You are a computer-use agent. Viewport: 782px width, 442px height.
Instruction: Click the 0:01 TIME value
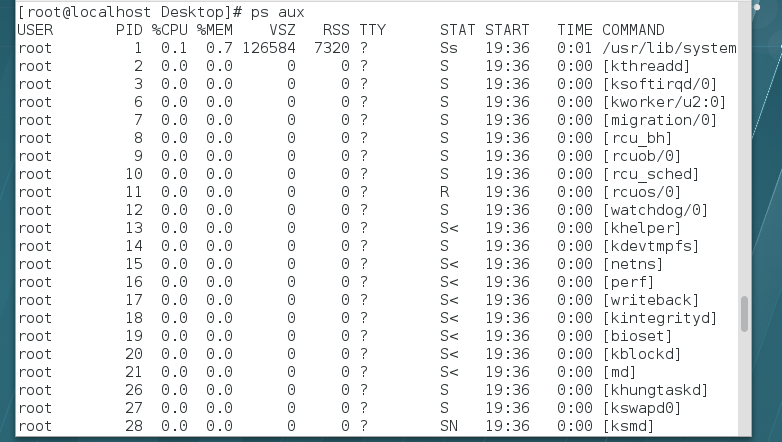(x=575, y=48)
